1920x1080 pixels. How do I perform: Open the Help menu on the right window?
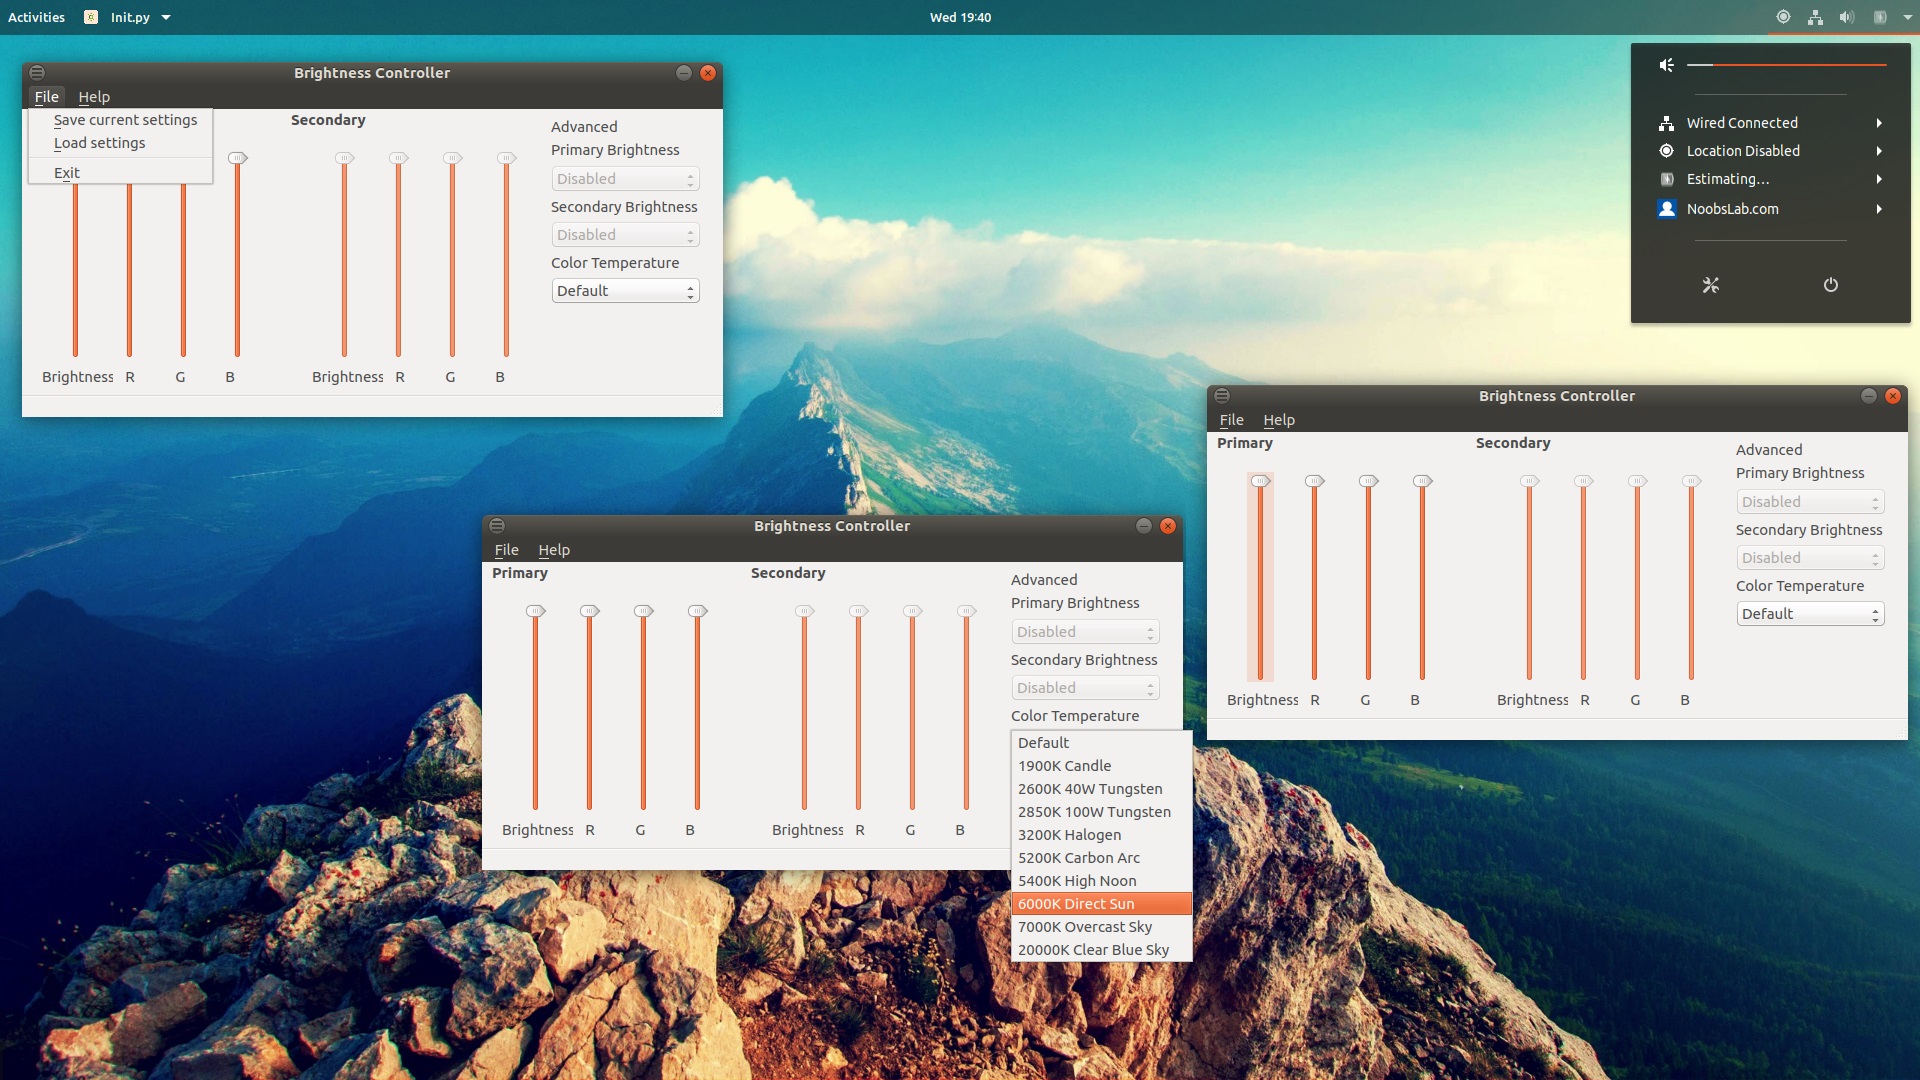point(1279,419)
